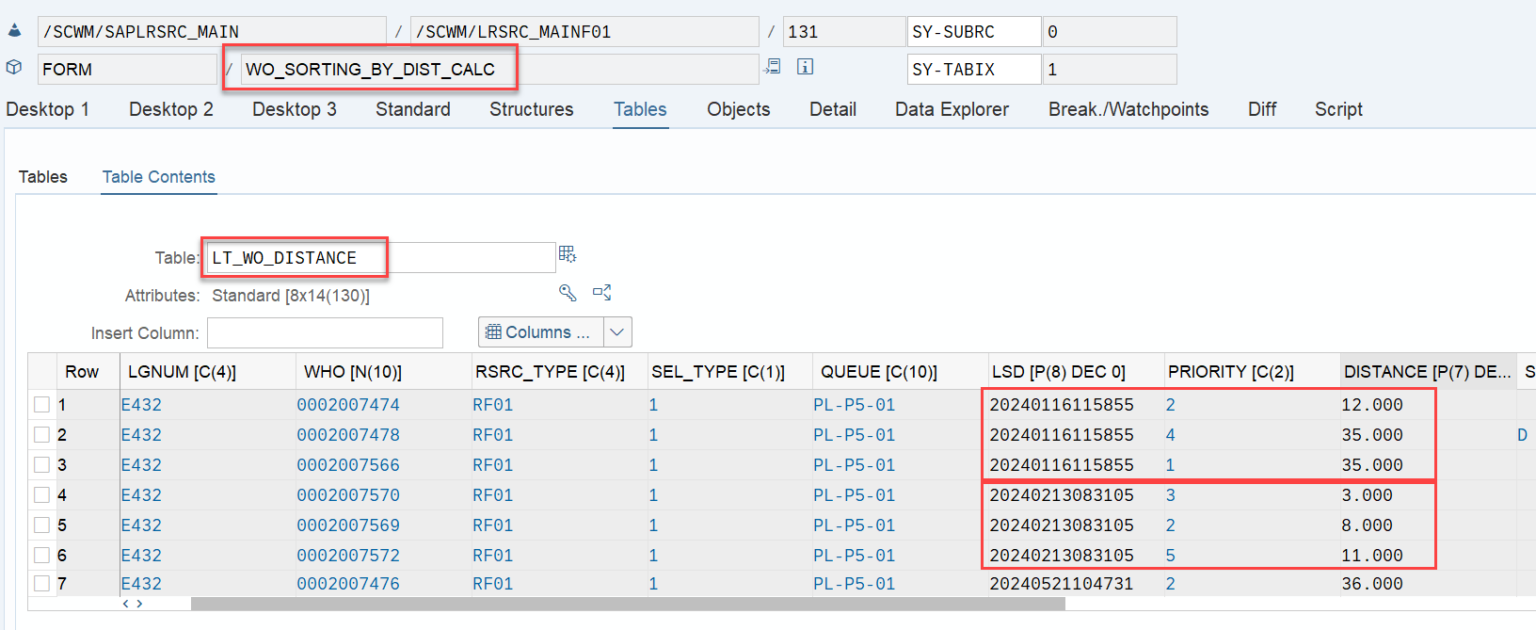Select the checkbox for row 7
Viewport: 1536px width, 630px height.
pyautogui.click(x=40, y=584)
